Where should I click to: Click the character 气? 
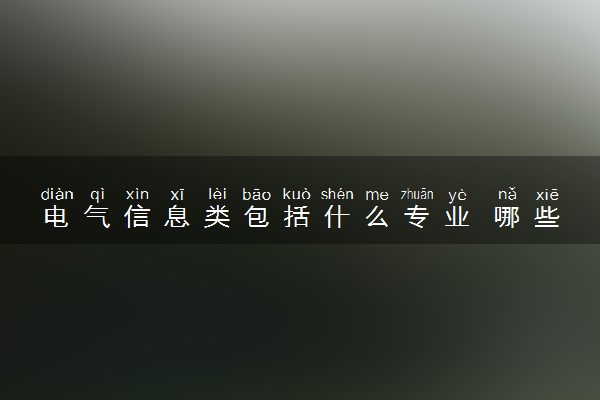[x=97, y=217]
